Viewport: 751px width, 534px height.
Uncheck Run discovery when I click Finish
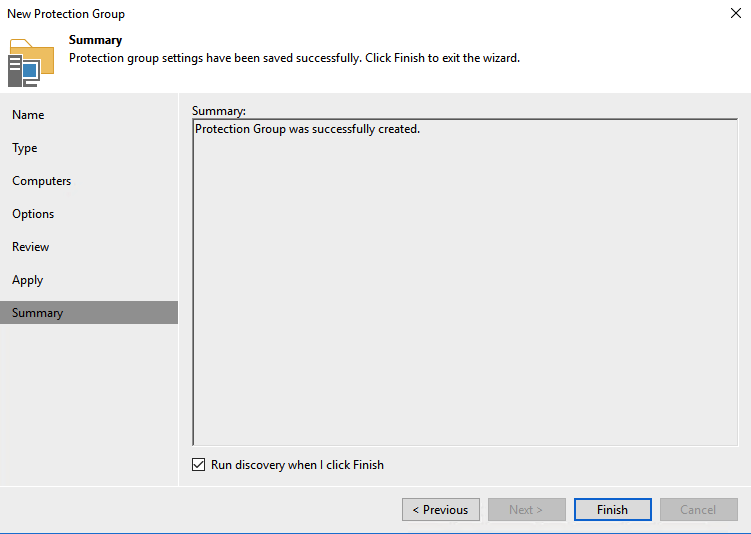coord(198,465)
